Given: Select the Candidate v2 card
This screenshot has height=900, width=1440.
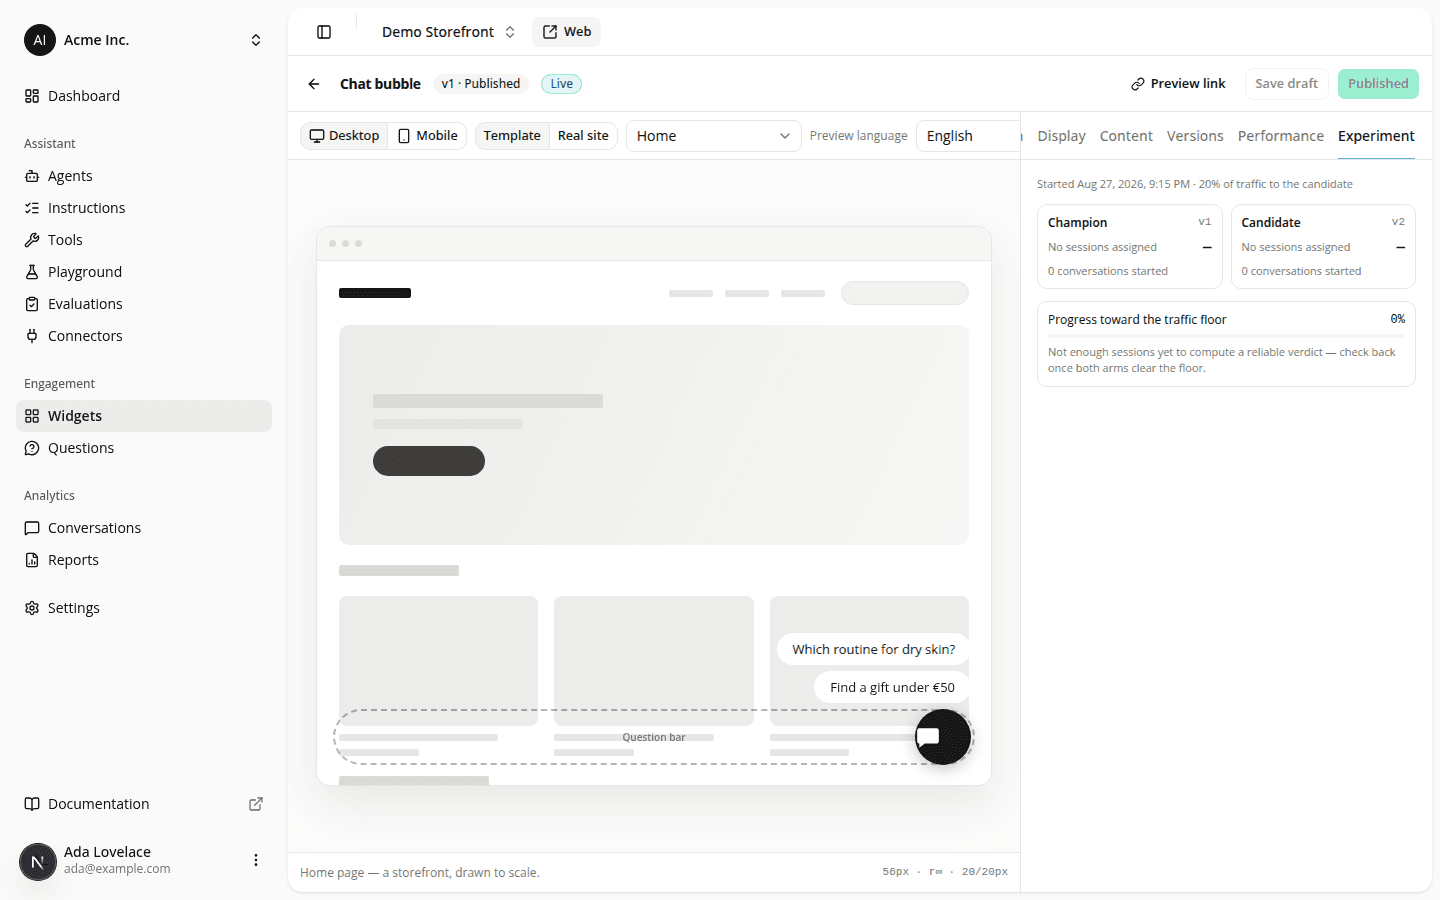Looking at the screenshot, I should tap(1323, 247).
